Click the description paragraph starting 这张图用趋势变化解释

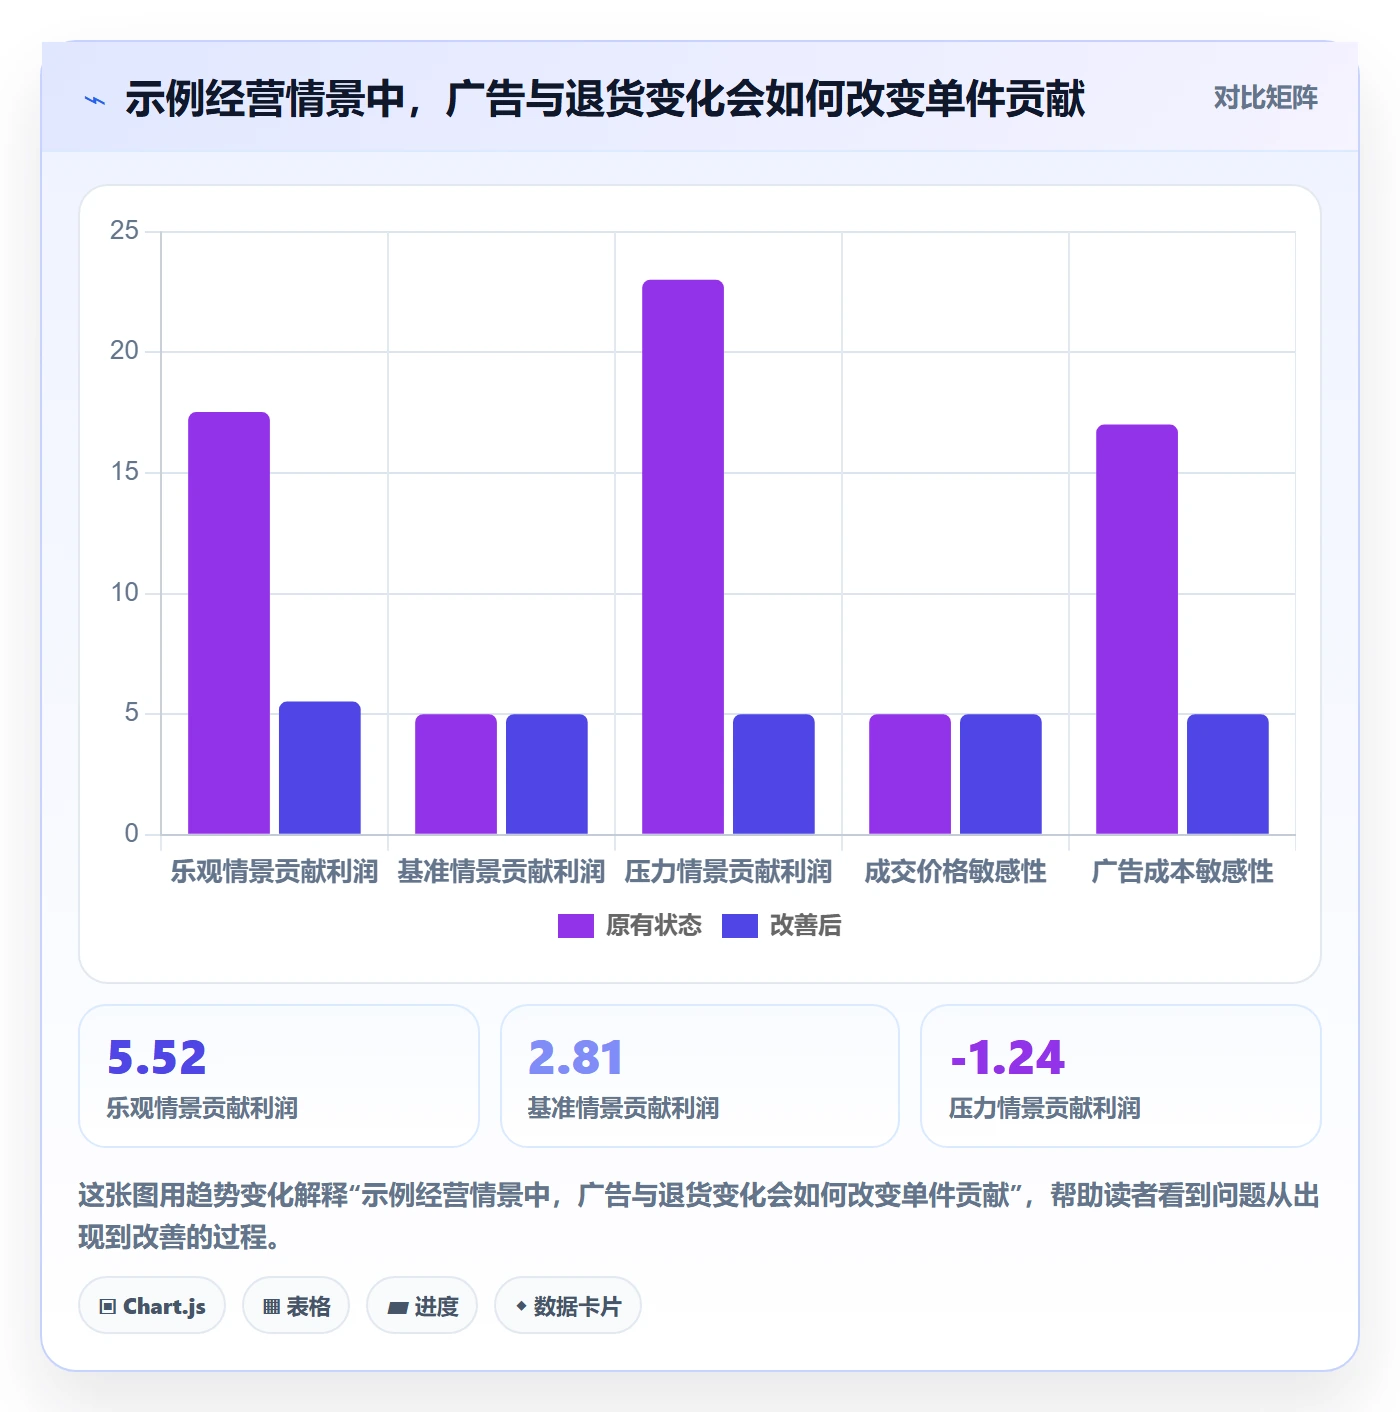coord(699,1216)
